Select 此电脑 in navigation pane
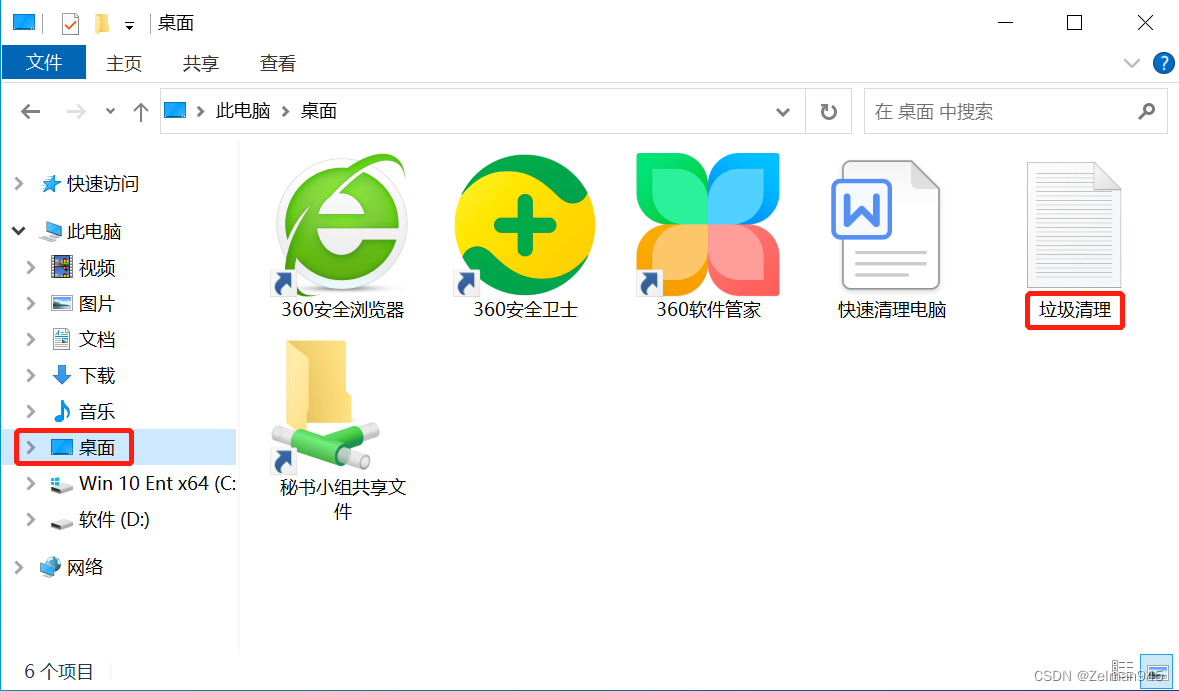 [x=81, y=232]
